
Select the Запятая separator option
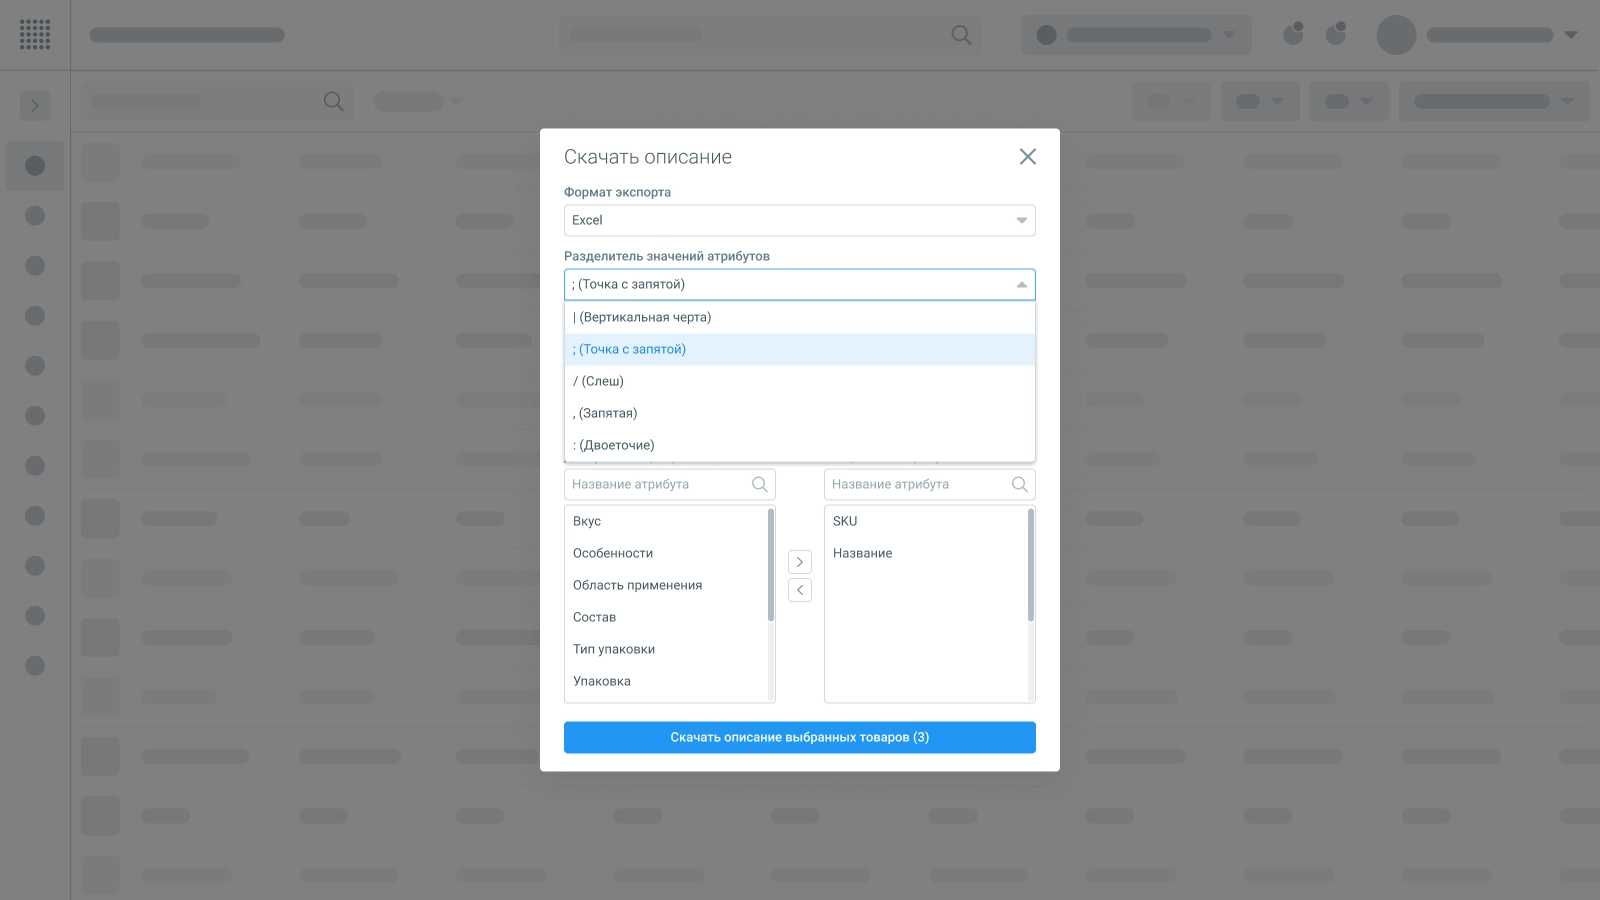pos(605,414)
